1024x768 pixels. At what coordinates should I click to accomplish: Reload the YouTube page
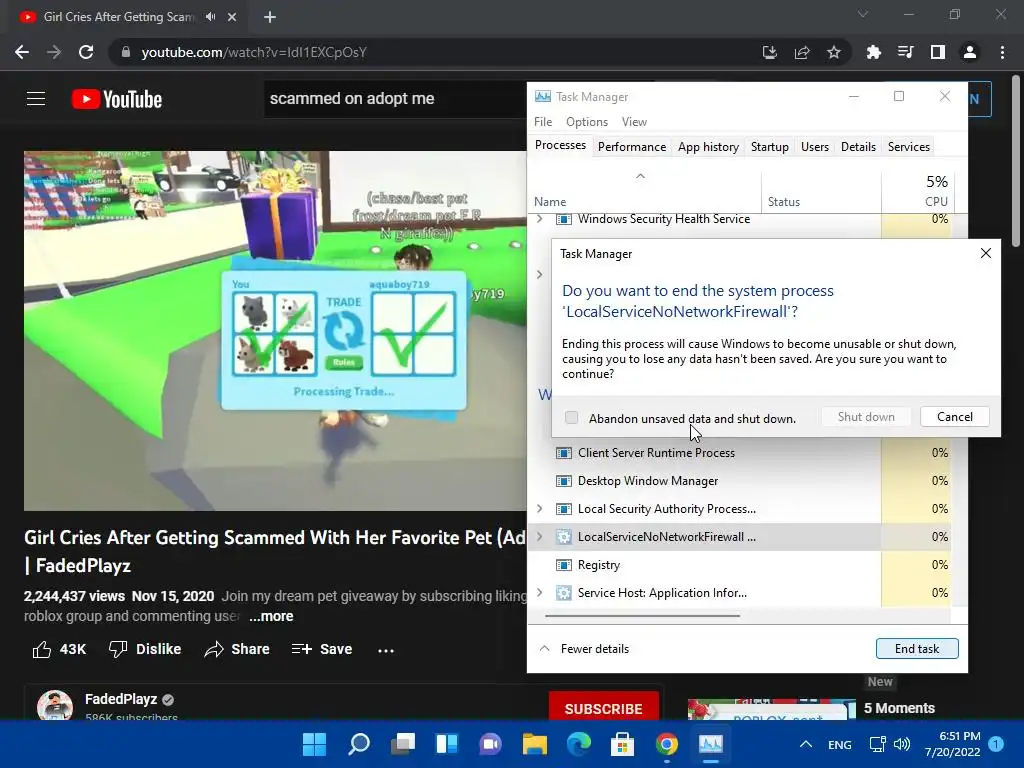click(x=86, y=52)
